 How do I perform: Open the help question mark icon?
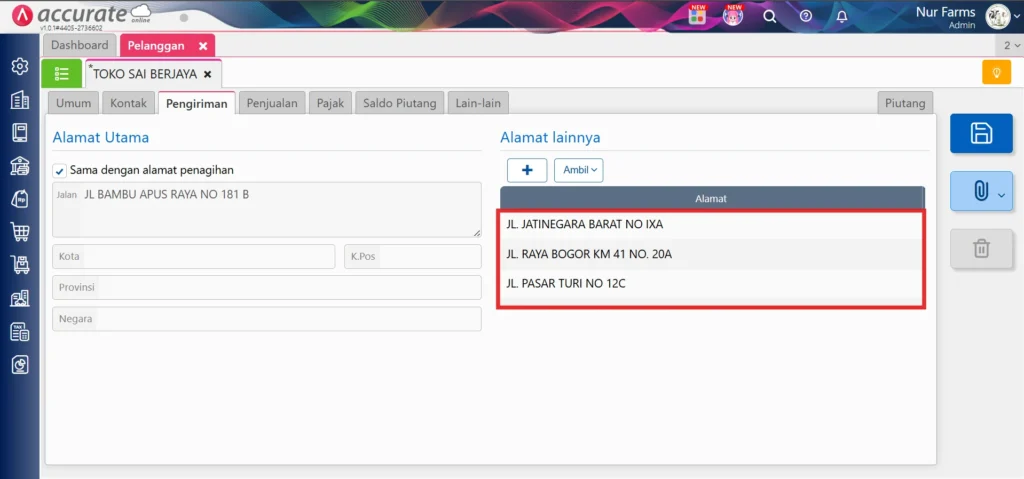tap(806, 16)
